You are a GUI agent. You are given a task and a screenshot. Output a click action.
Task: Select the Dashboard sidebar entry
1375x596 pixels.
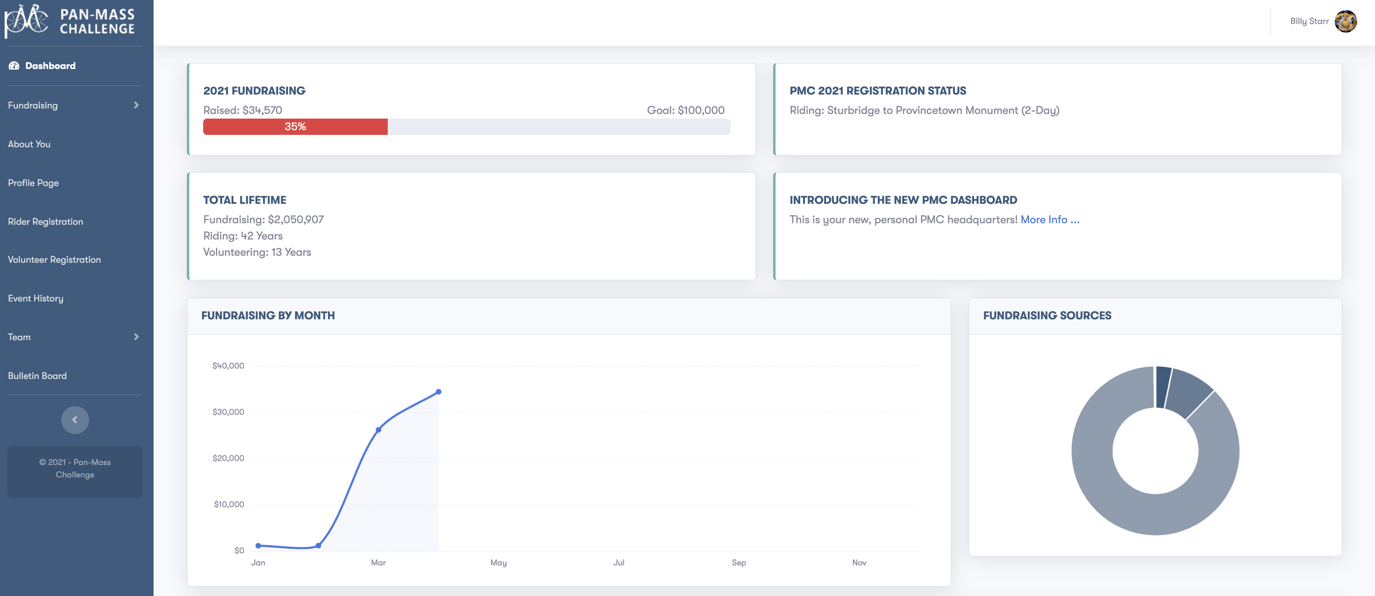(50, 65)
